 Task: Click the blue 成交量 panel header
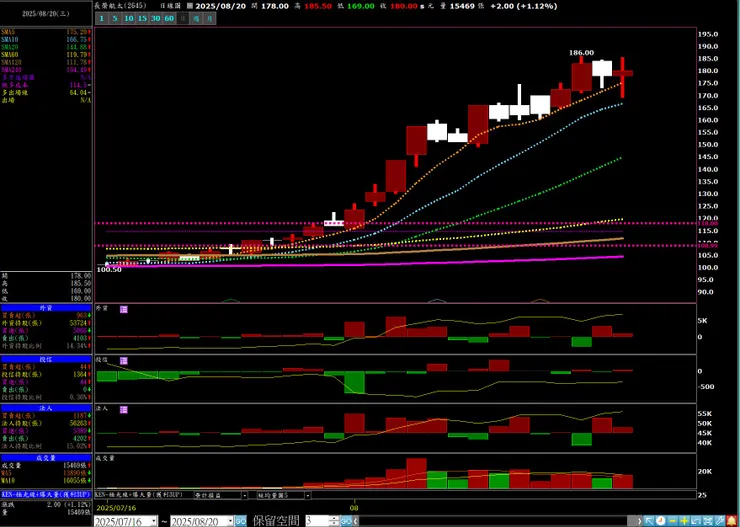46,458
